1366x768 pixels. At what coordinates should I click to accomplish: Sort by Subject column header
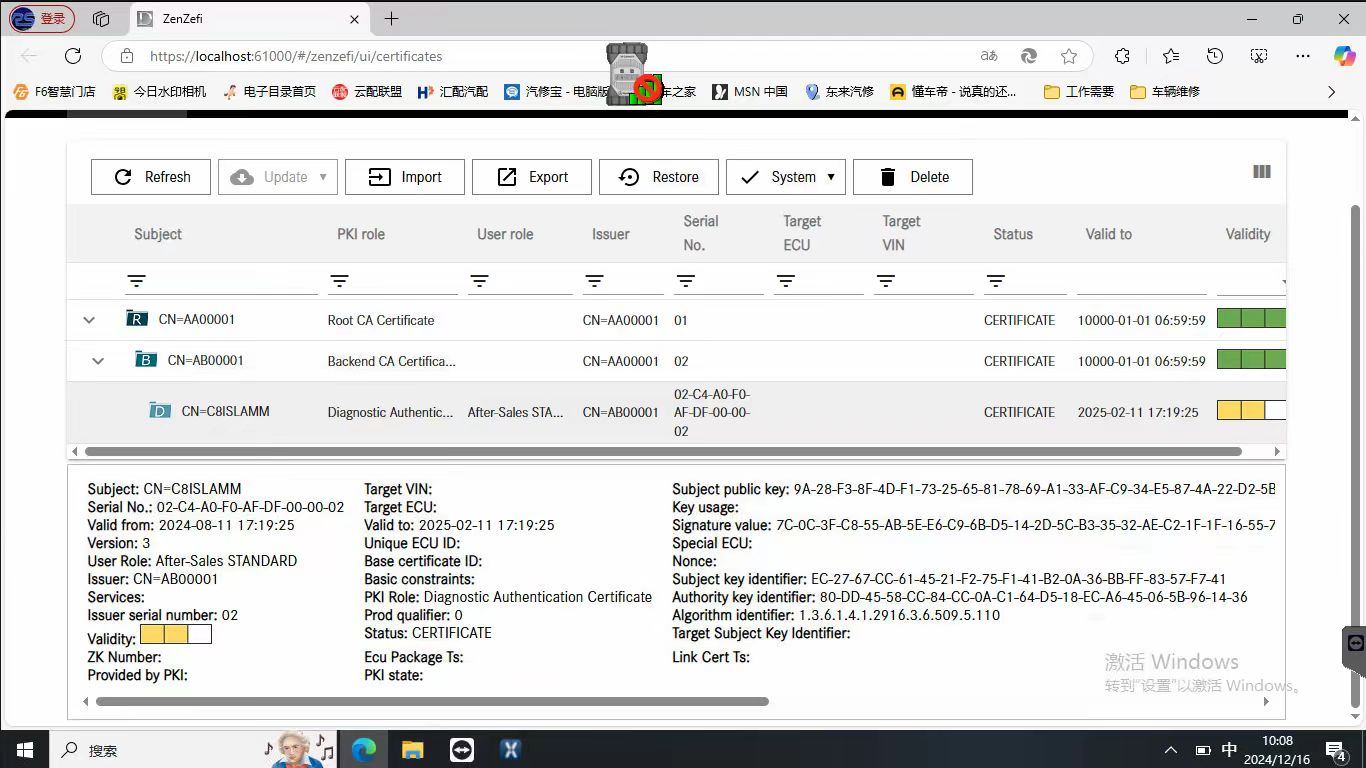coord(158,234)
